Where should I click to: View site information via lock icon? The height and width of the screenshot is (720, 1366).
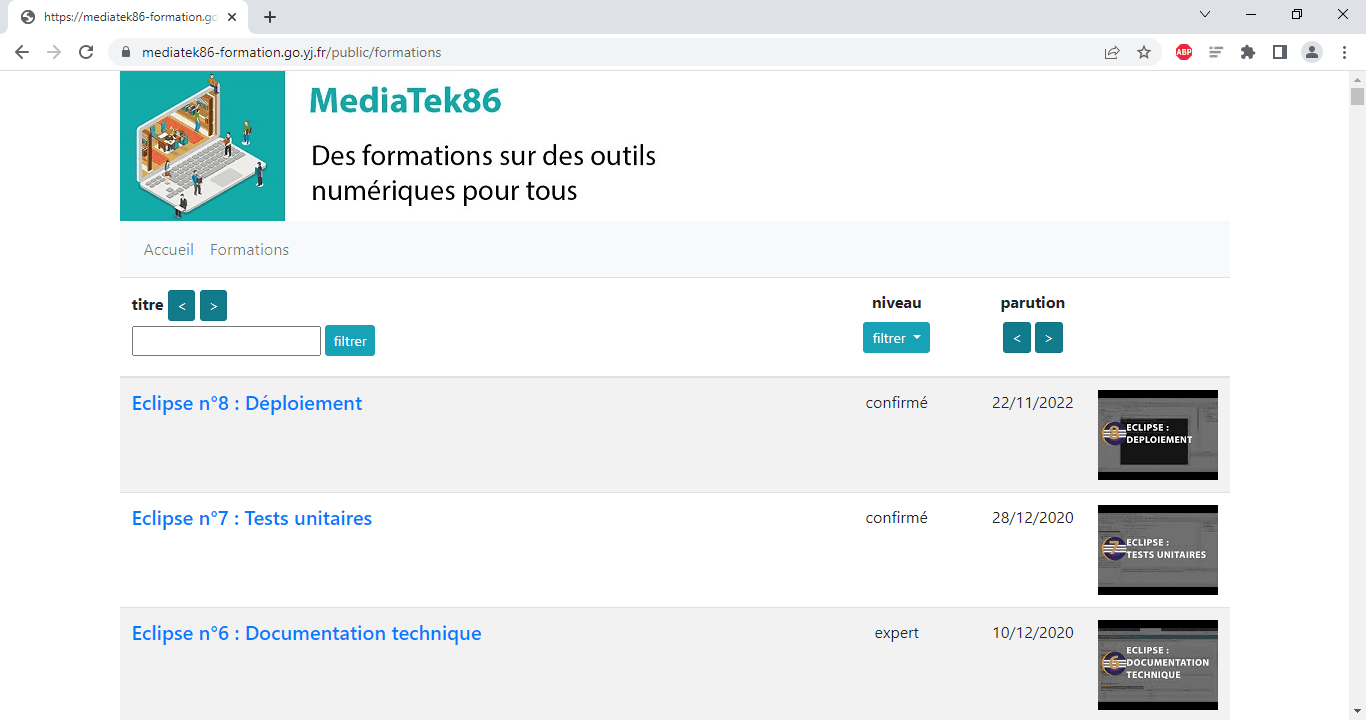click(125, 52)
